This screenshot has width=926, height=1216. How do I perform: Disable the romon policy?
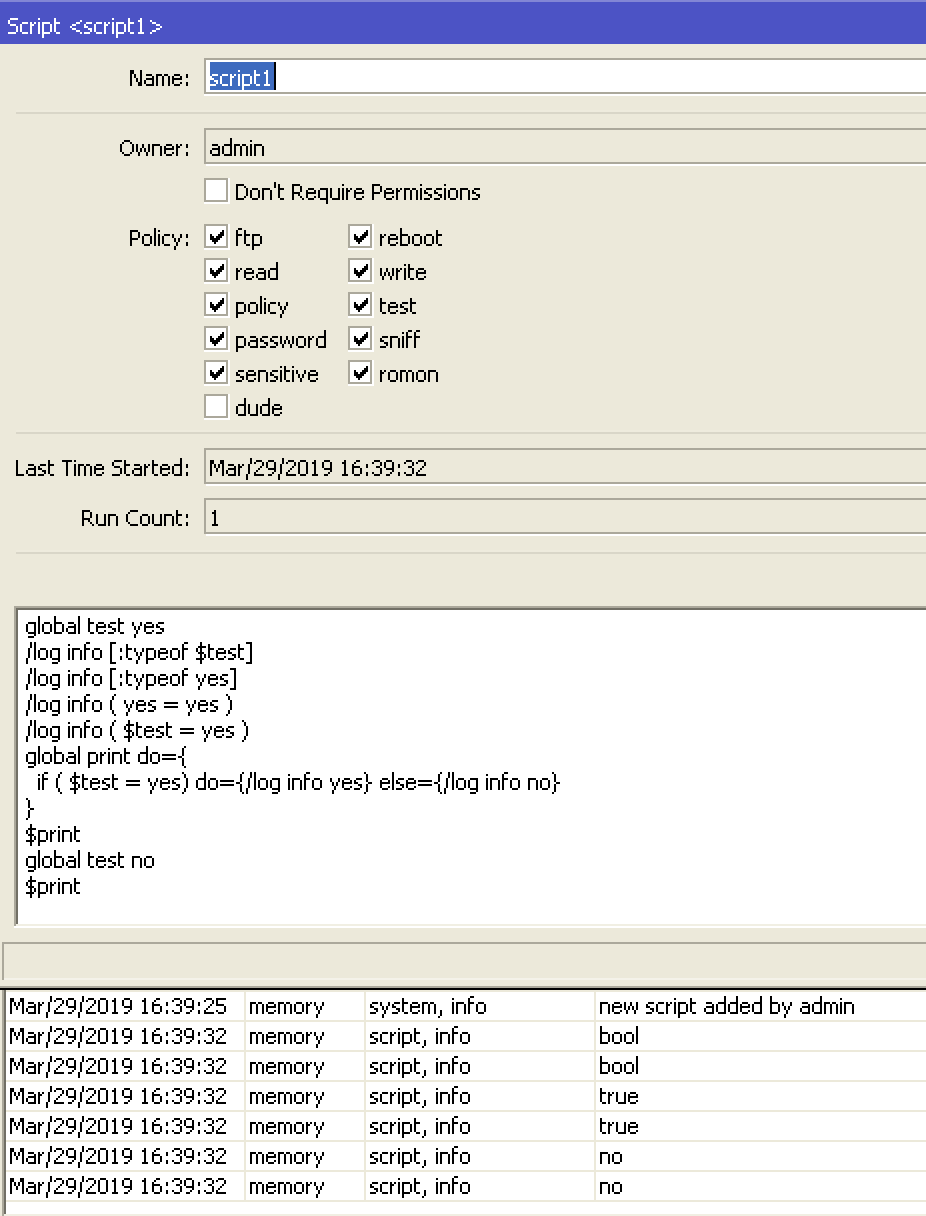pos(360,373)
